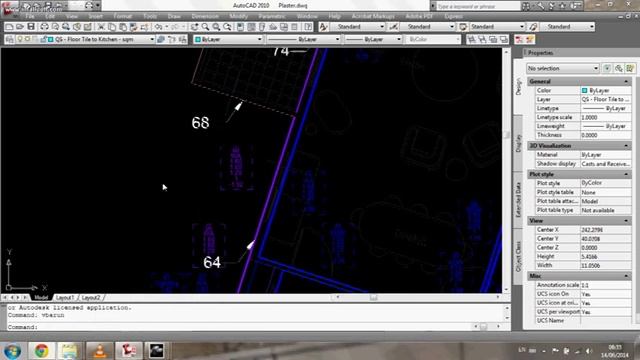Click the Pan realtime icon
Screen dimensions: 640x360
194,27
